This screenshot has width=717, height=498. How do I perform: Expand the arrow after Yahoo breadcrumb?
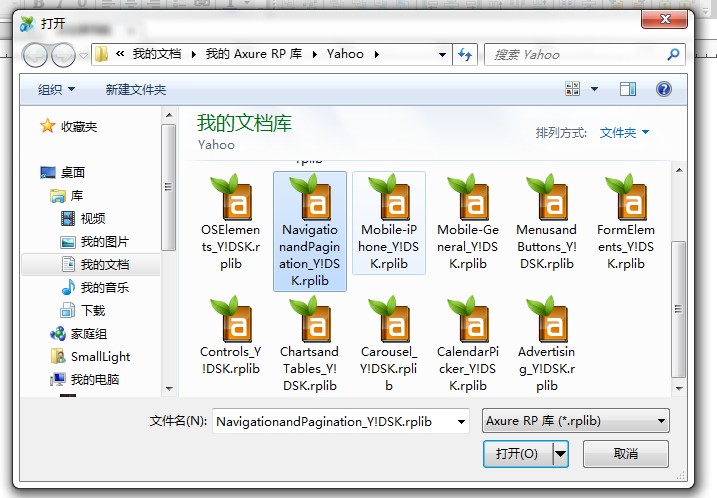377,54
